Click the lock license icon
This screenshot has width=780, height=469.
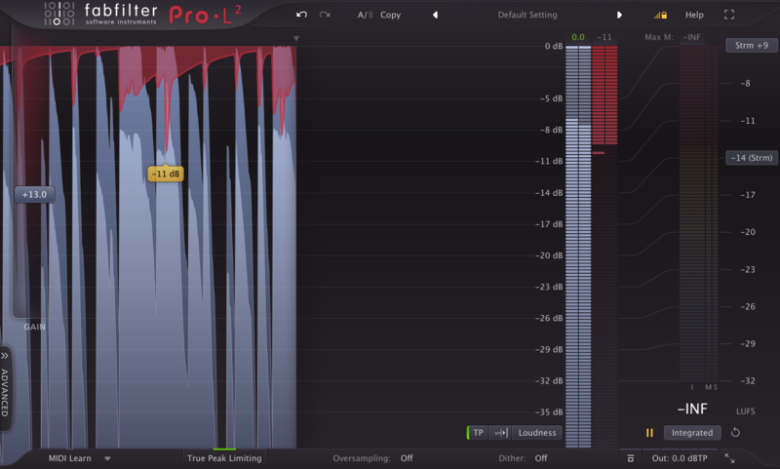pyautogui.click(x=660, y=15)
